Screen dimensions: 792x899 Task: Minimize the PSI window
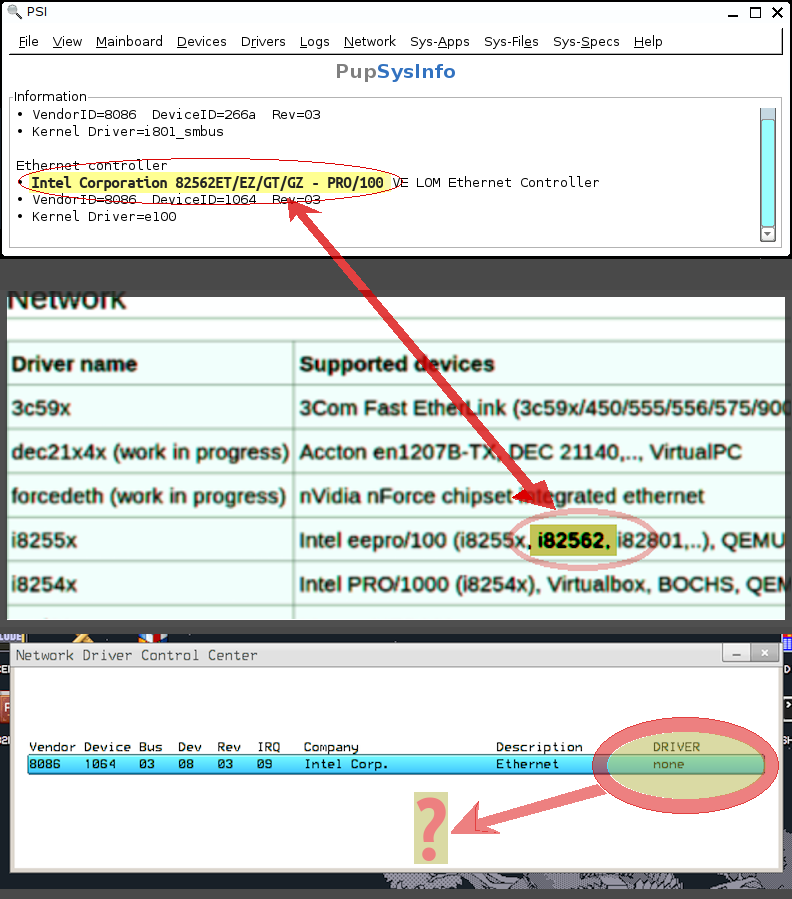[733, 13]
